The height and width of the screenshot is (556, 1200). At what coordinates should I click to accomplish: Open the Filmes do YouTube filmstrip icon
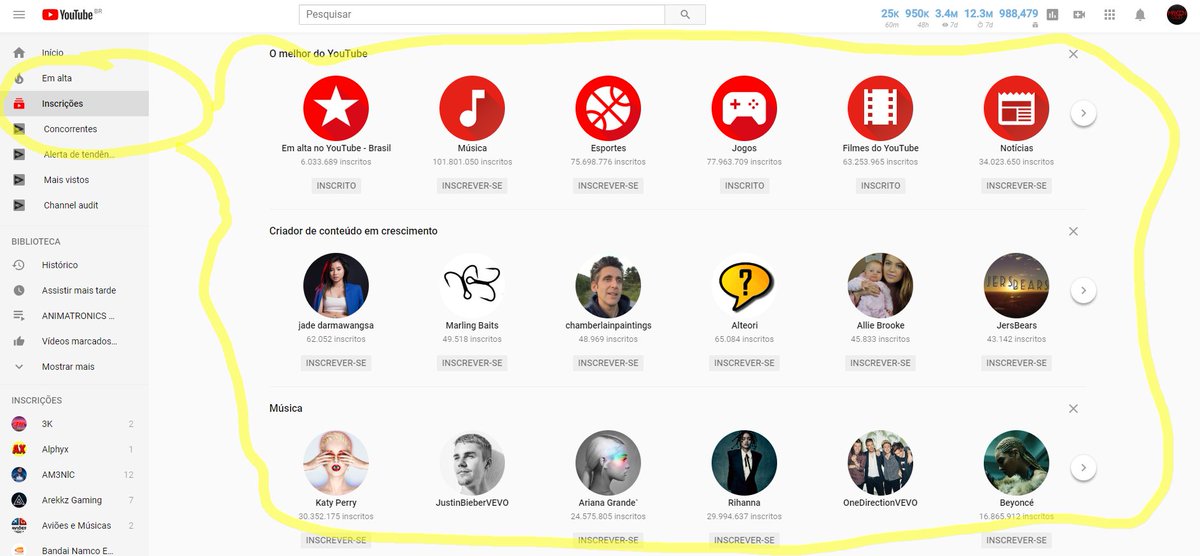(x=880, y=108)
